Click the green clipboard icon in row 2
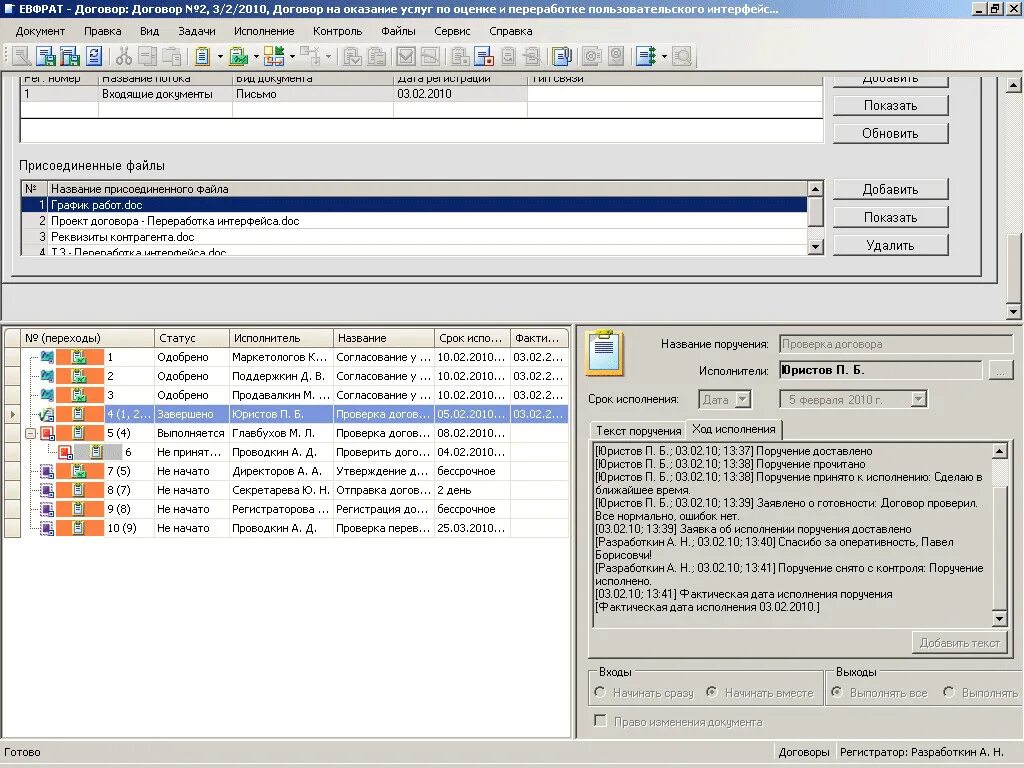This screenshot has width=1024, height=768. (79, 376)
